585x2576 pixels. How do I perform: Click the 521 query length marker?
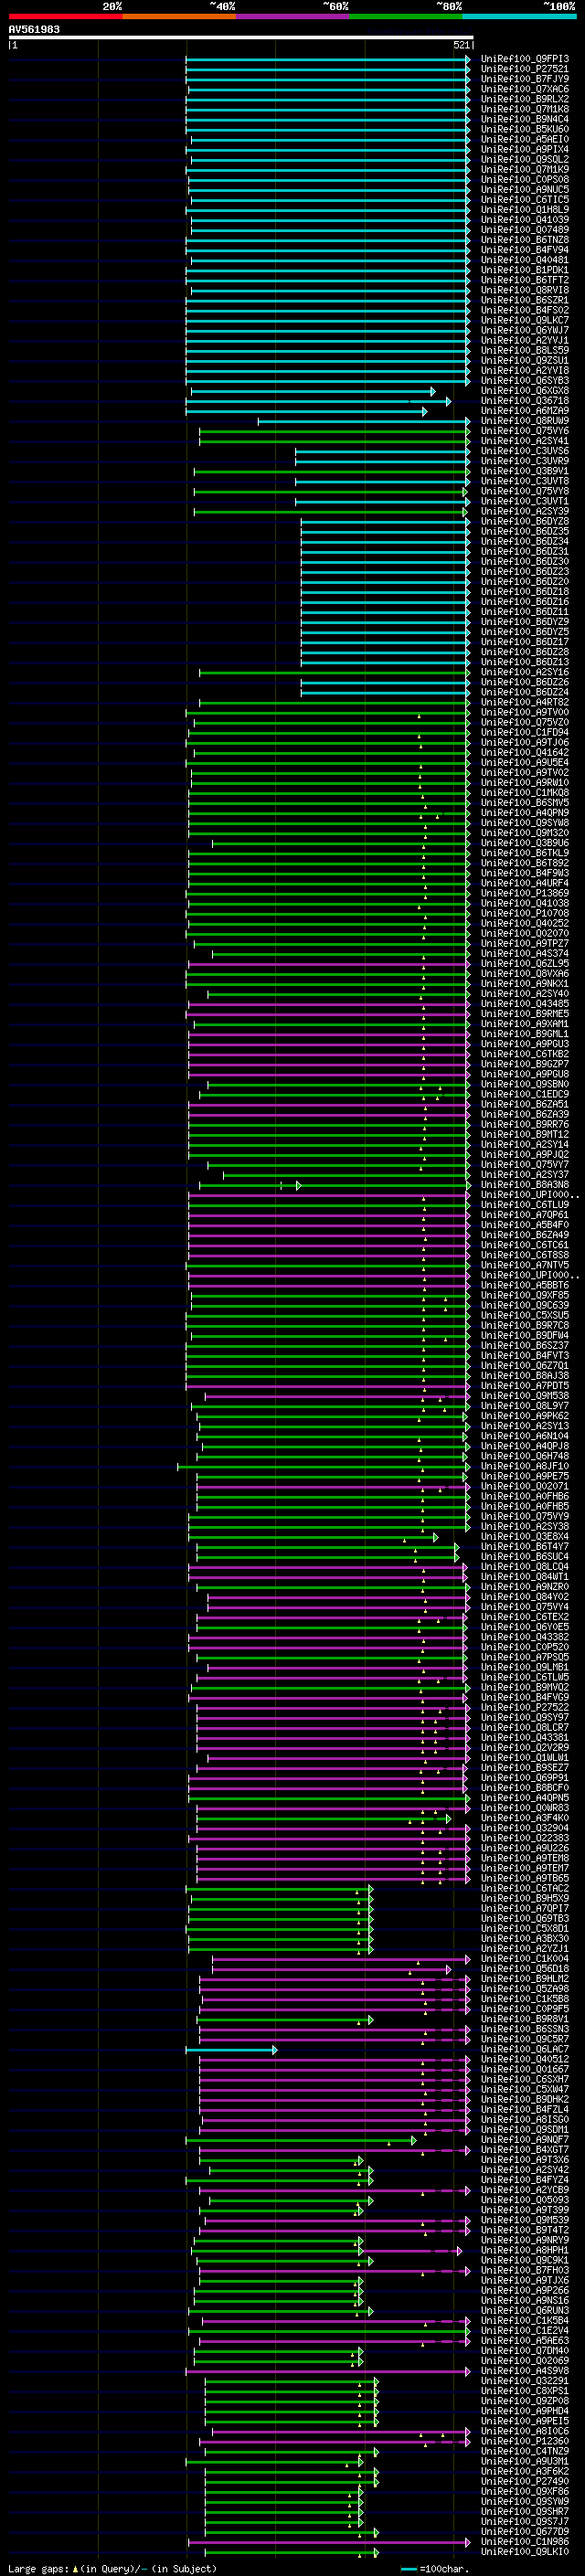pyautogui.click(x=462, y=45)
